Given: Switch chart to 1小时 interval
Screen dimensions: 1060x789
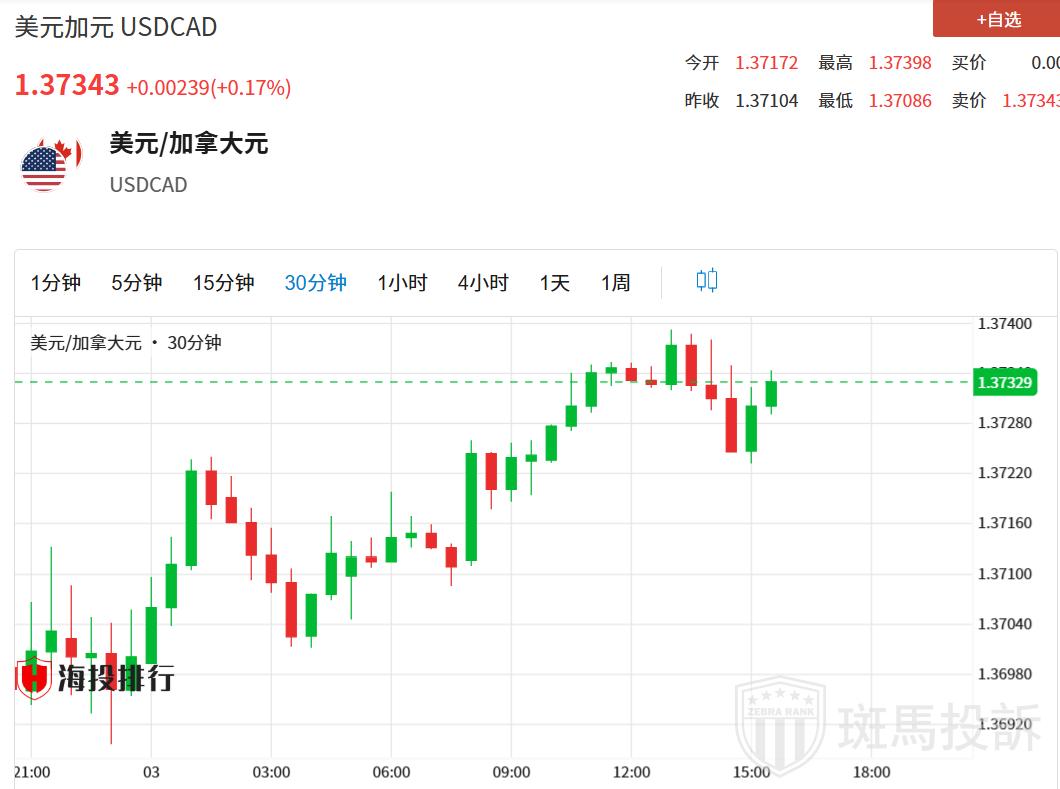Looking at the screenshot, I should (x=402, y=283).
